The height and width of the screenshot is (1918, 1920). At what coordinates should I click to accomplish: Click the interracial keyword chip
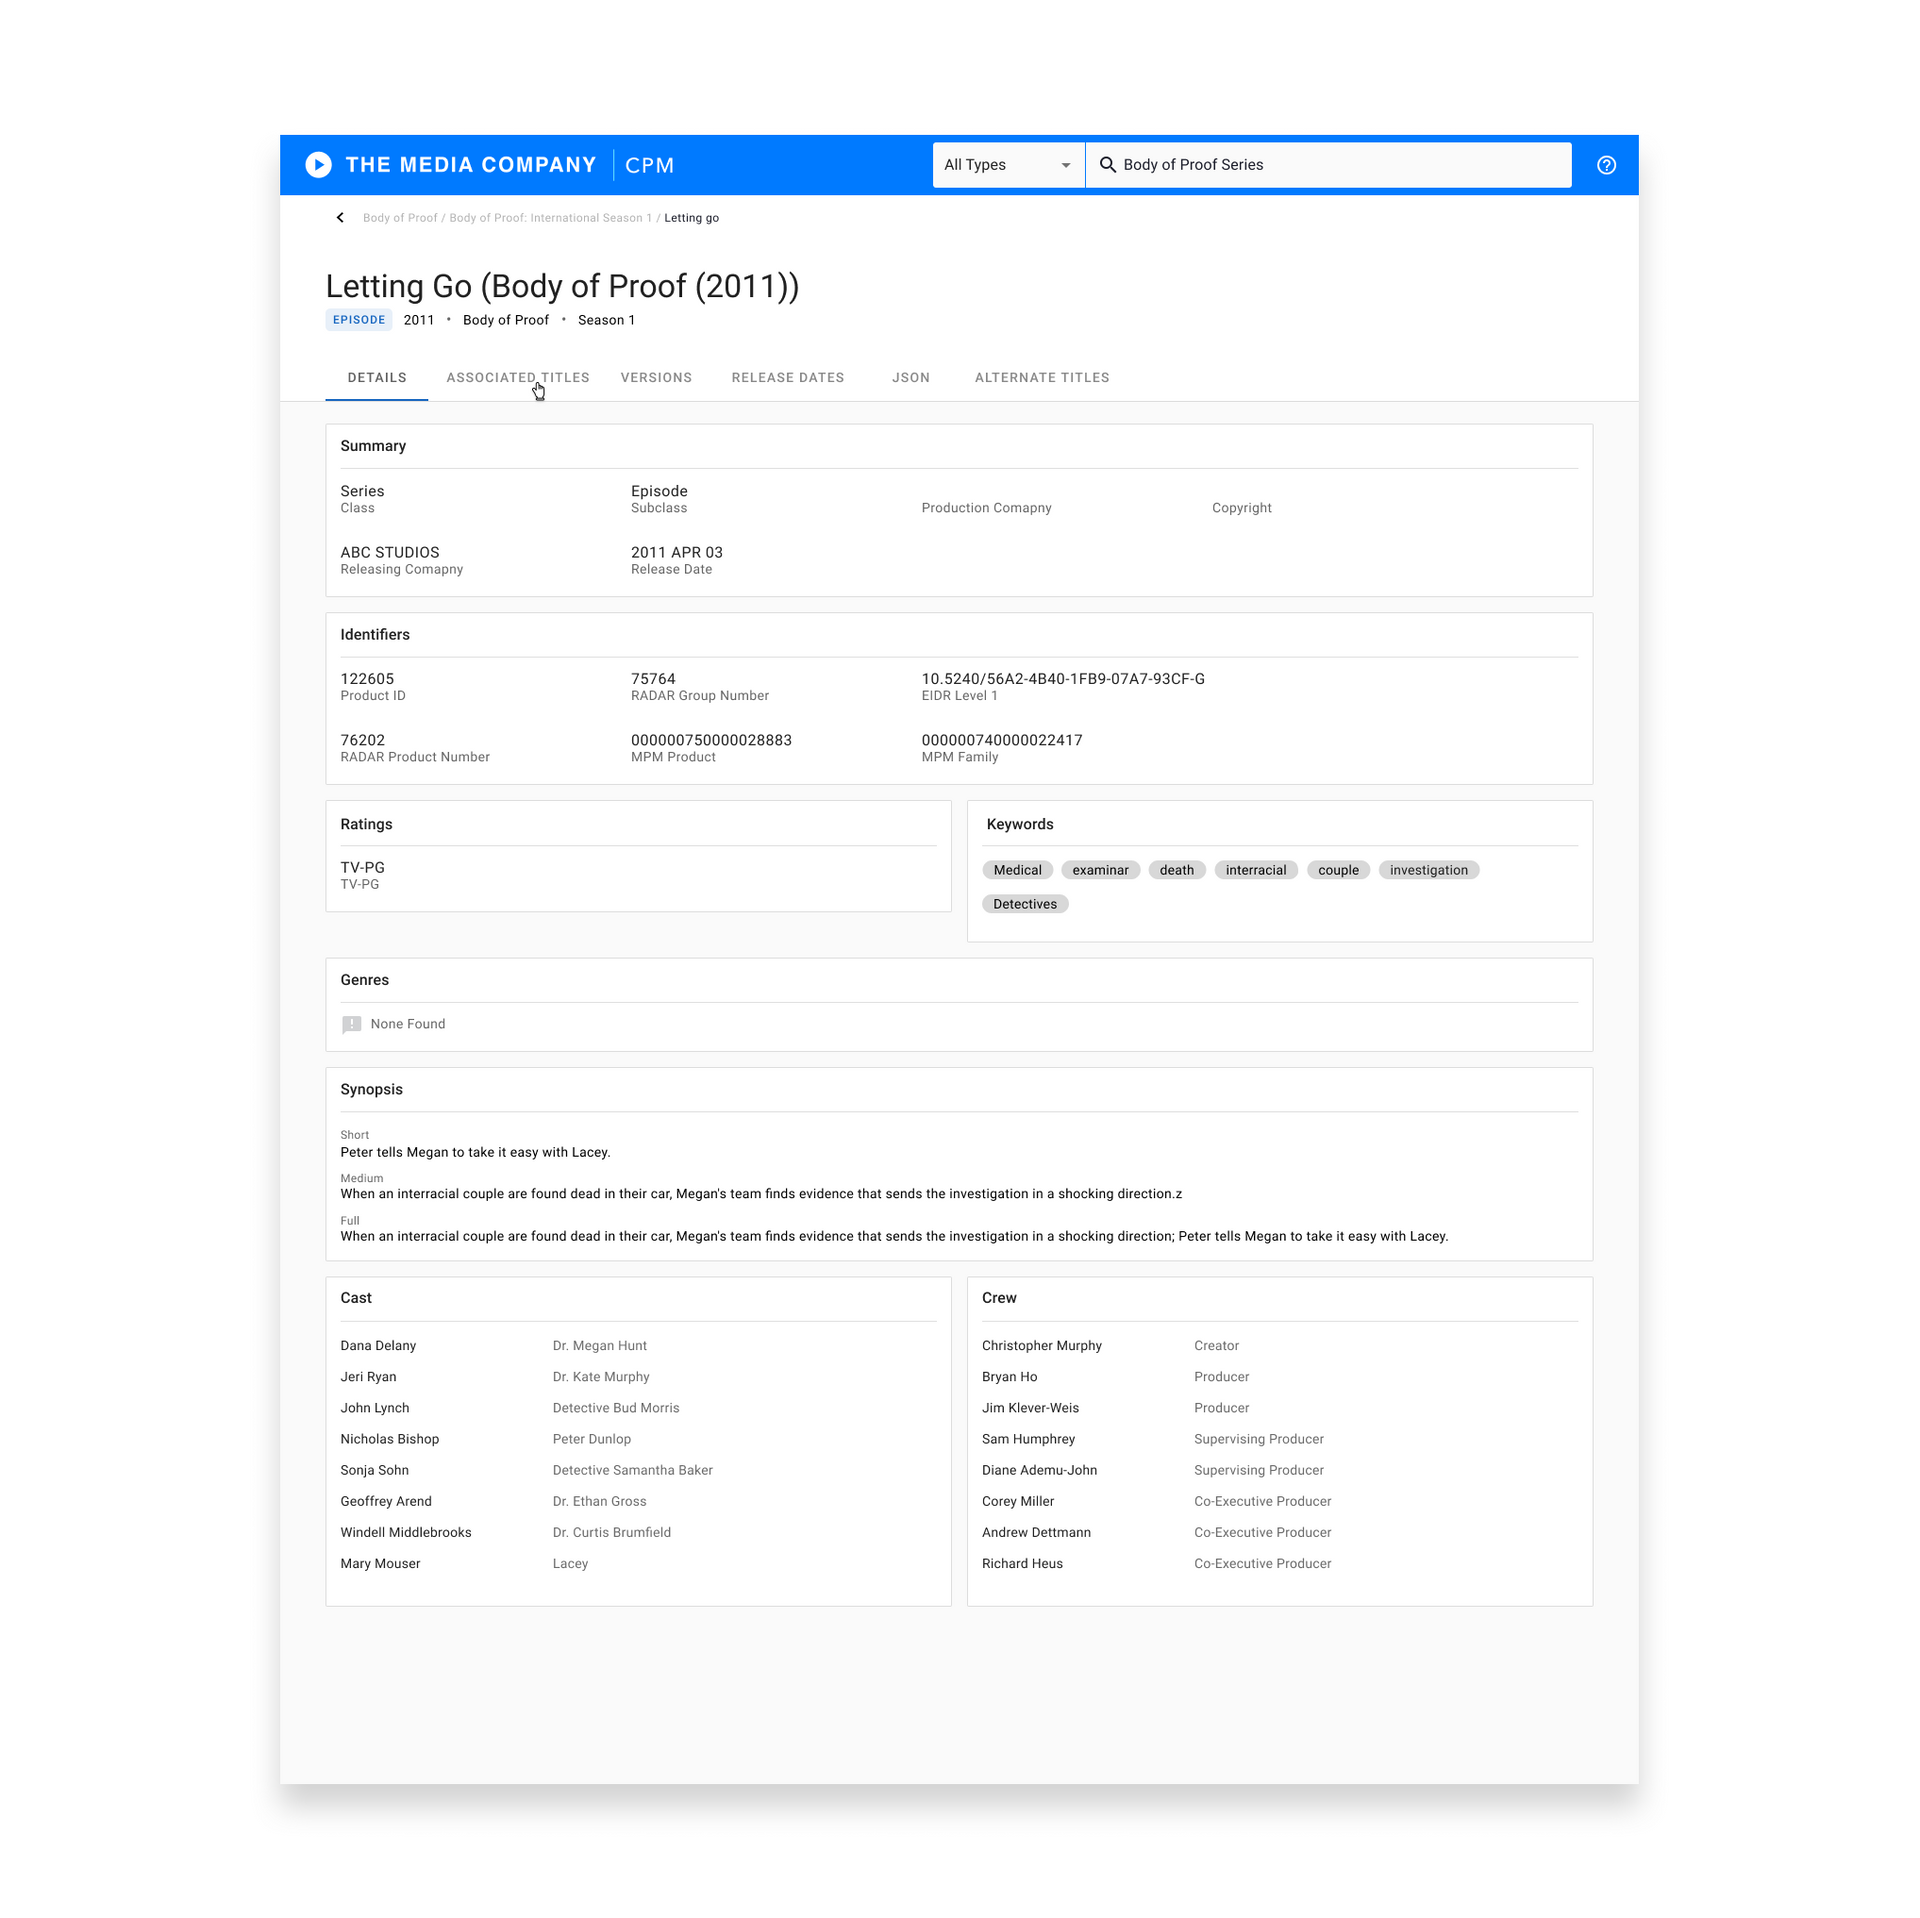1255,870
